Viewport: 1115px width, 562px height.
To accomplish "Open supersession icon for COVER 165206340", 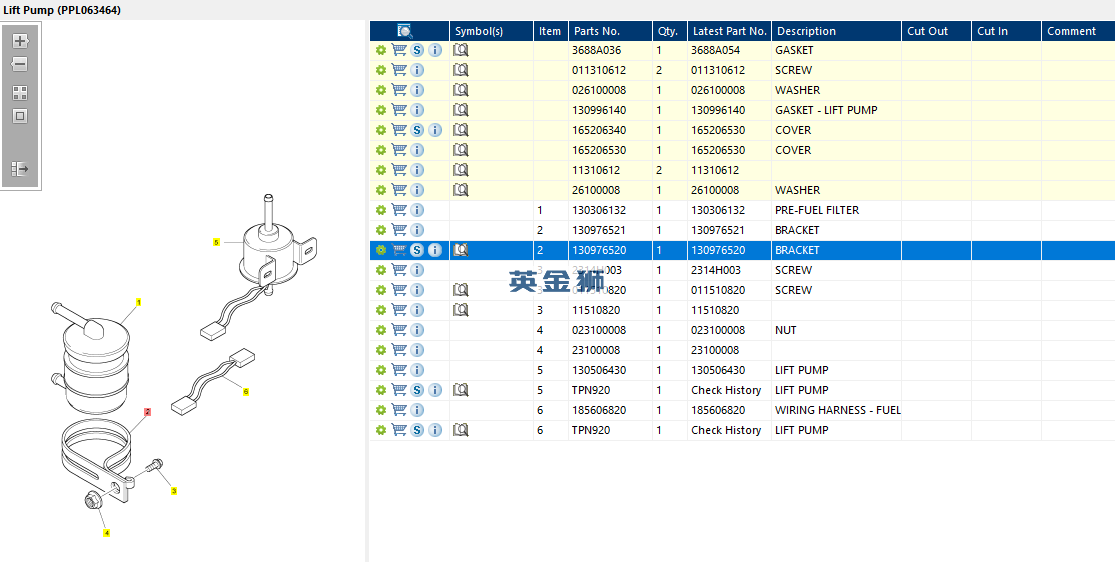I will (x=417, y=129).
